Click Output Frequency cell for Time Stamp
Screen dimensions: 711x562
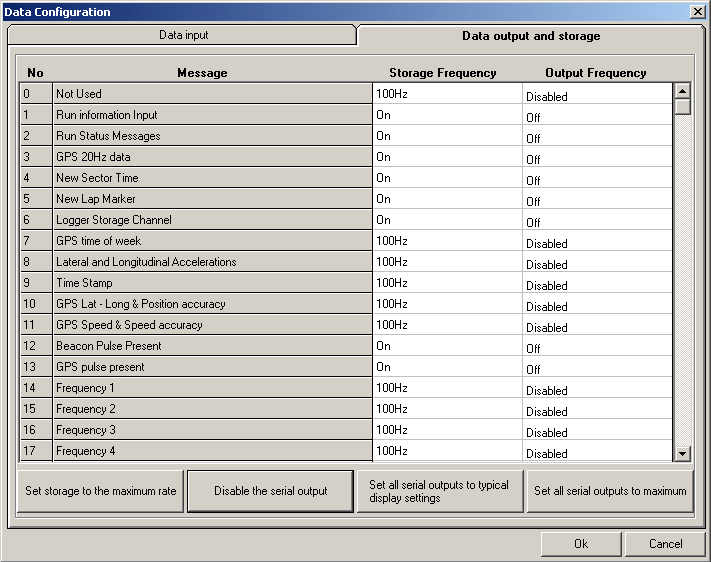pos(597,284)
